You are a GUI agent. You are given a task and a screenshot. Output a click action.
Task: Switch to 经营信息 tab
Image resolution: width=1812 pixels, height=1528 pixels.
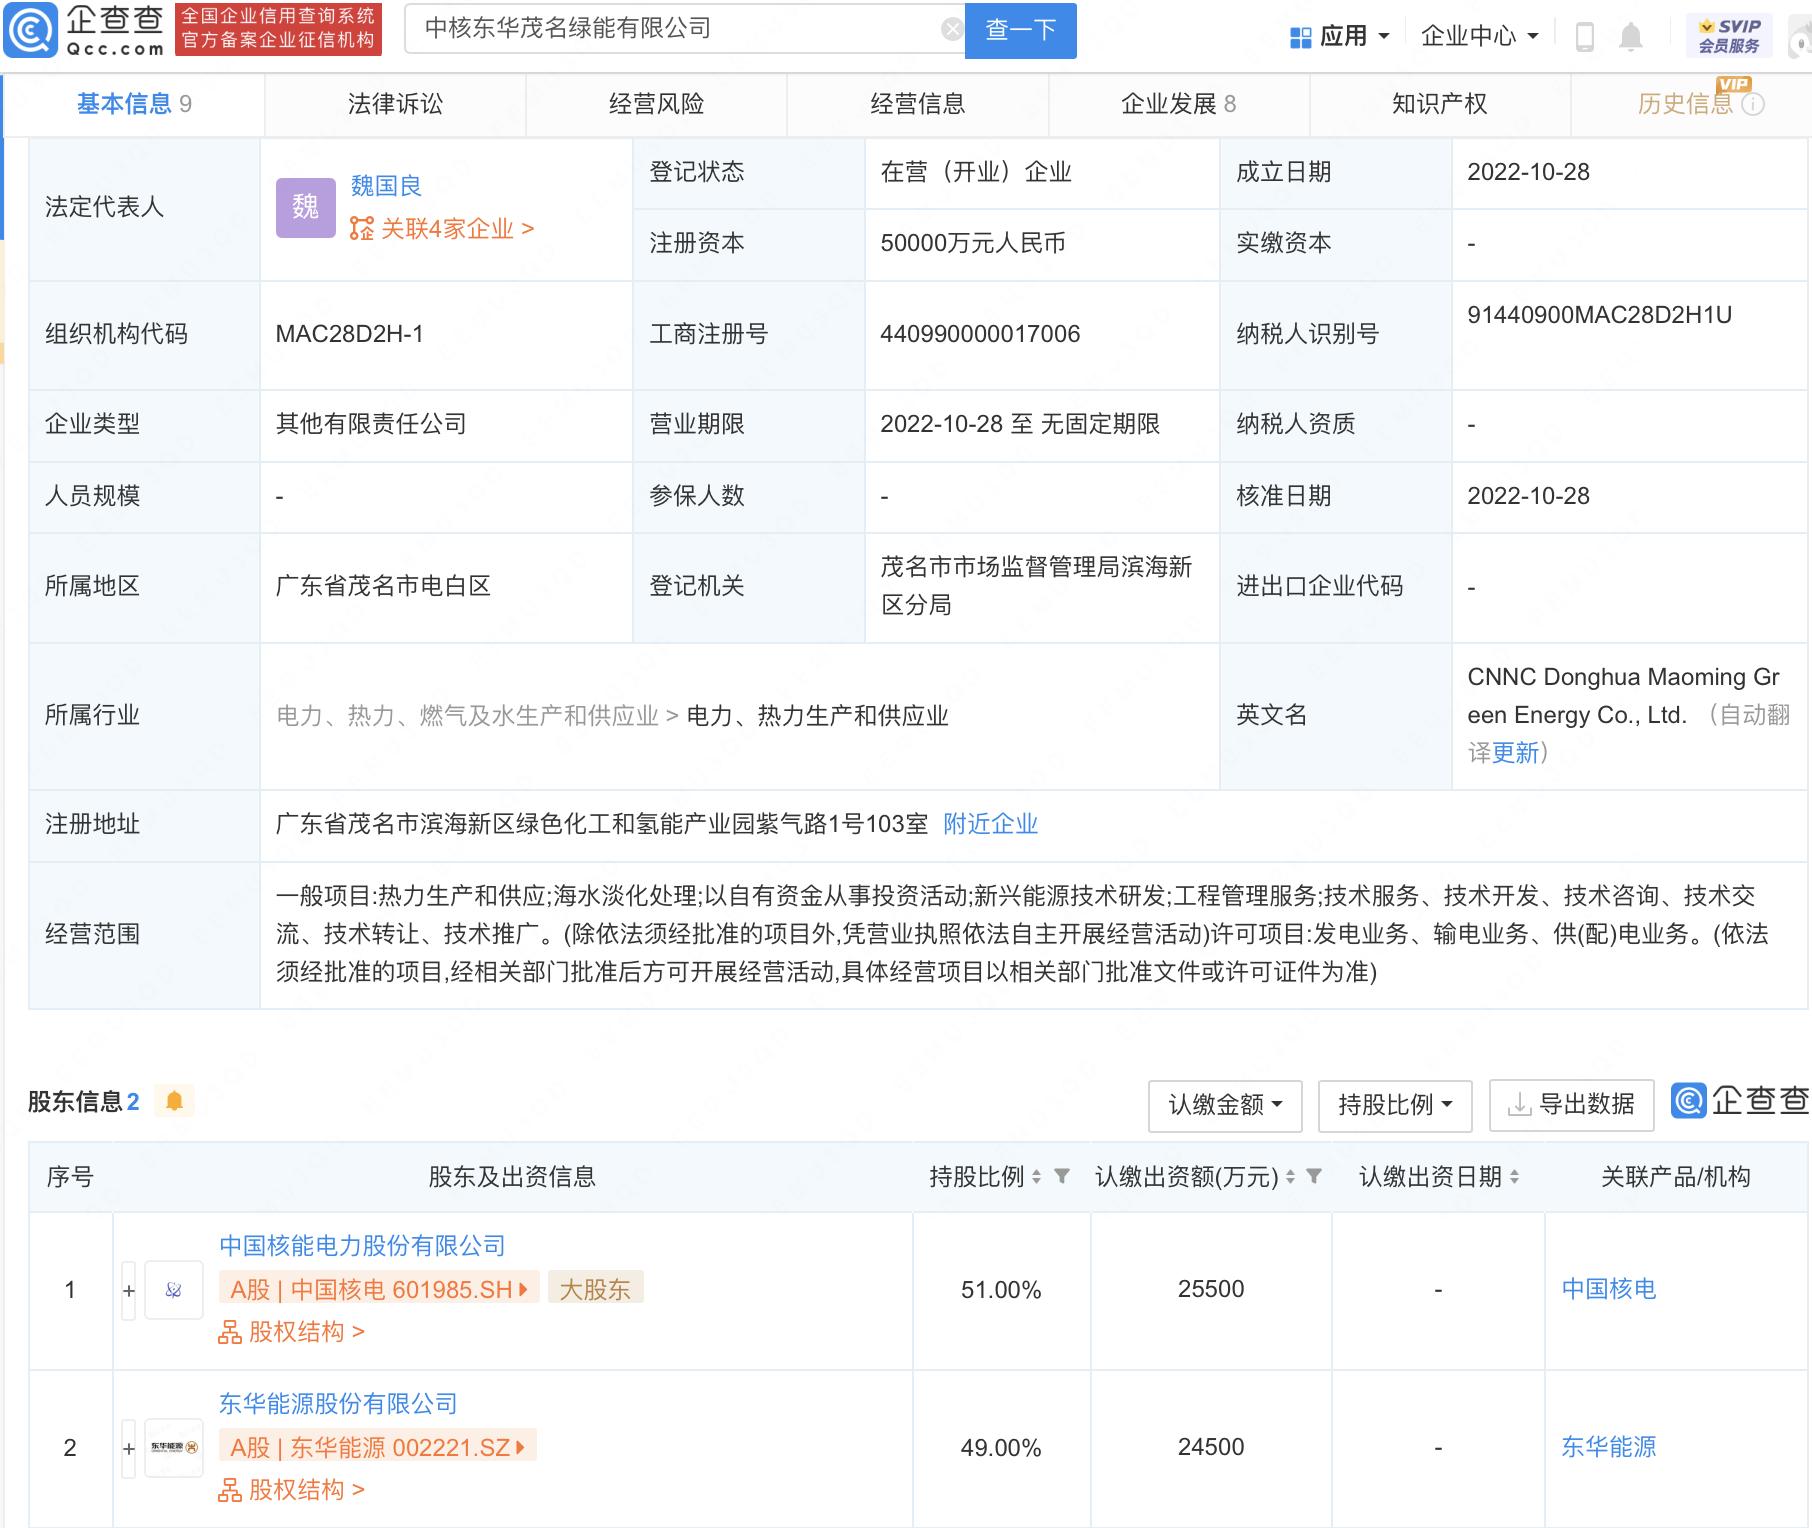(x=917, y=104)
